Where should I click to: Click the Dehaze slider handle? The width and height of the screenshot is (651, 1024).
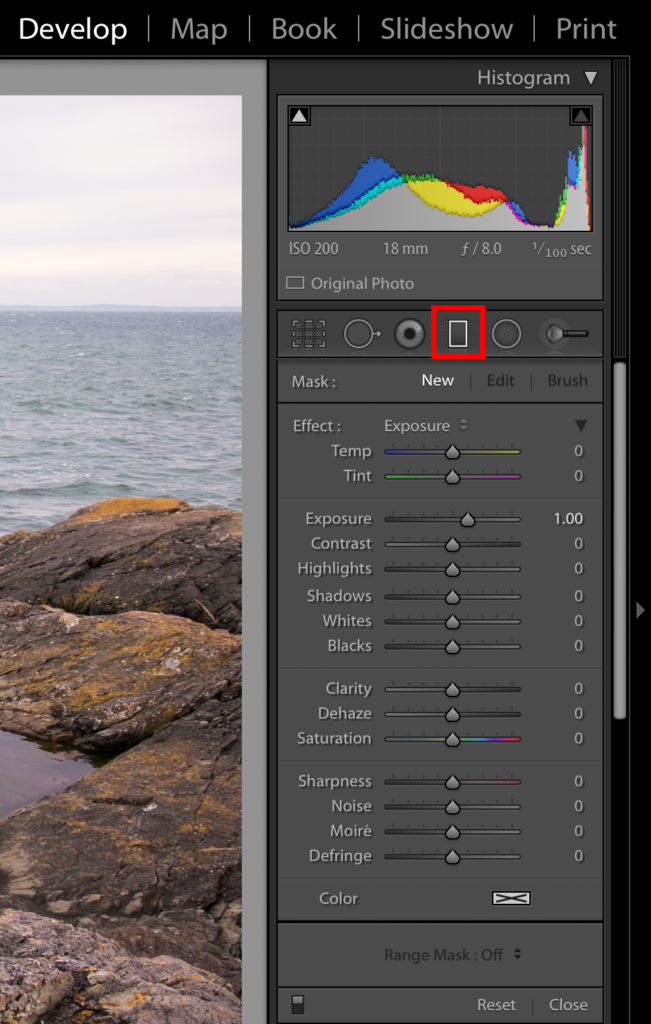[x=453, y=714]
